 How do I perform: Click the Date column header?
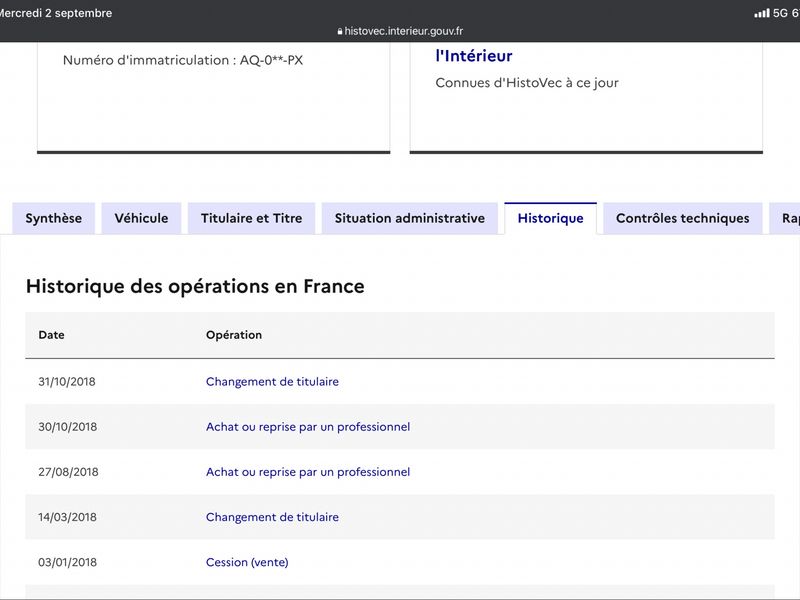click(52, 335)
